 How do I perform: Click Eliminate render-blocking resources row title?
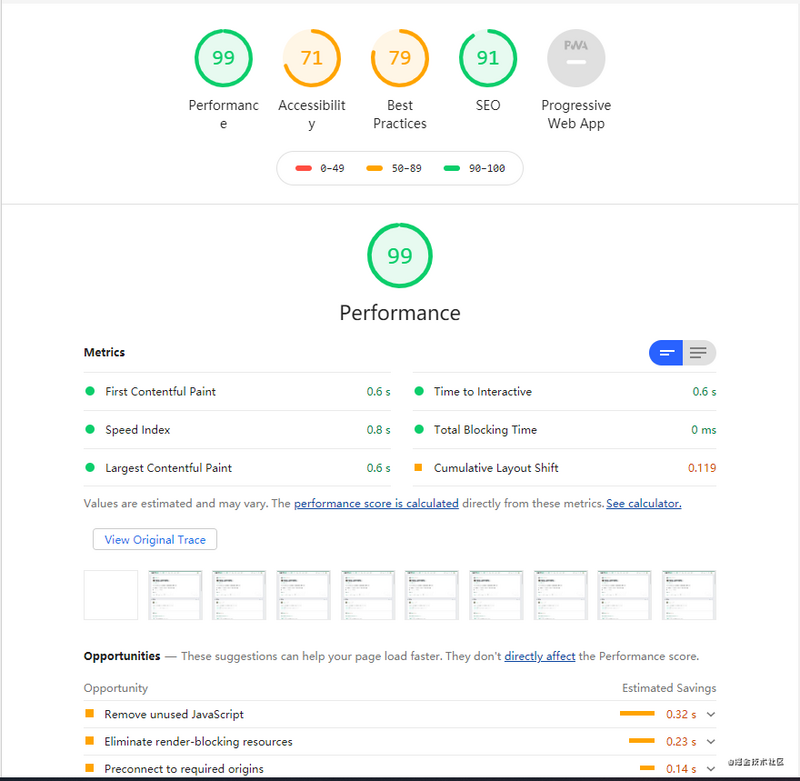pos(198,741)
